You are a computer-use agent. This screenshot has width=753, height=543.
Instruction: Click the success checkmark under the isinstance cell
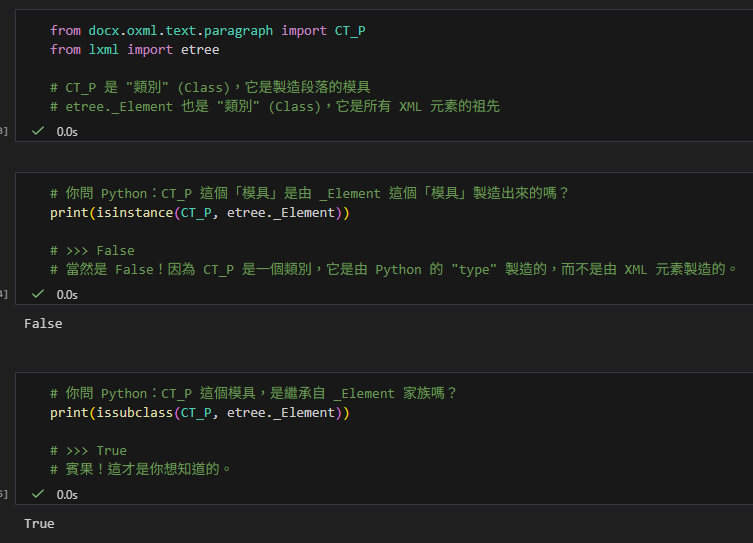click(38, 294)
